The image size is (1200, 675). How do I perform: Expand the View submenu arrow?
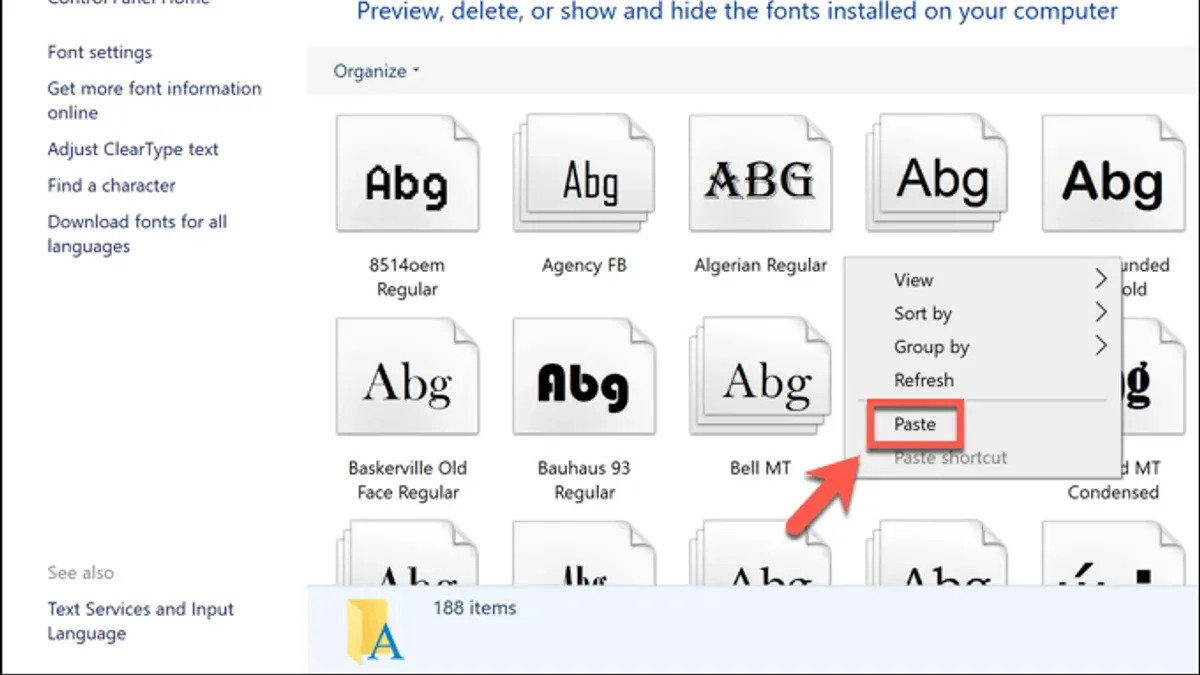point(1101,279)
